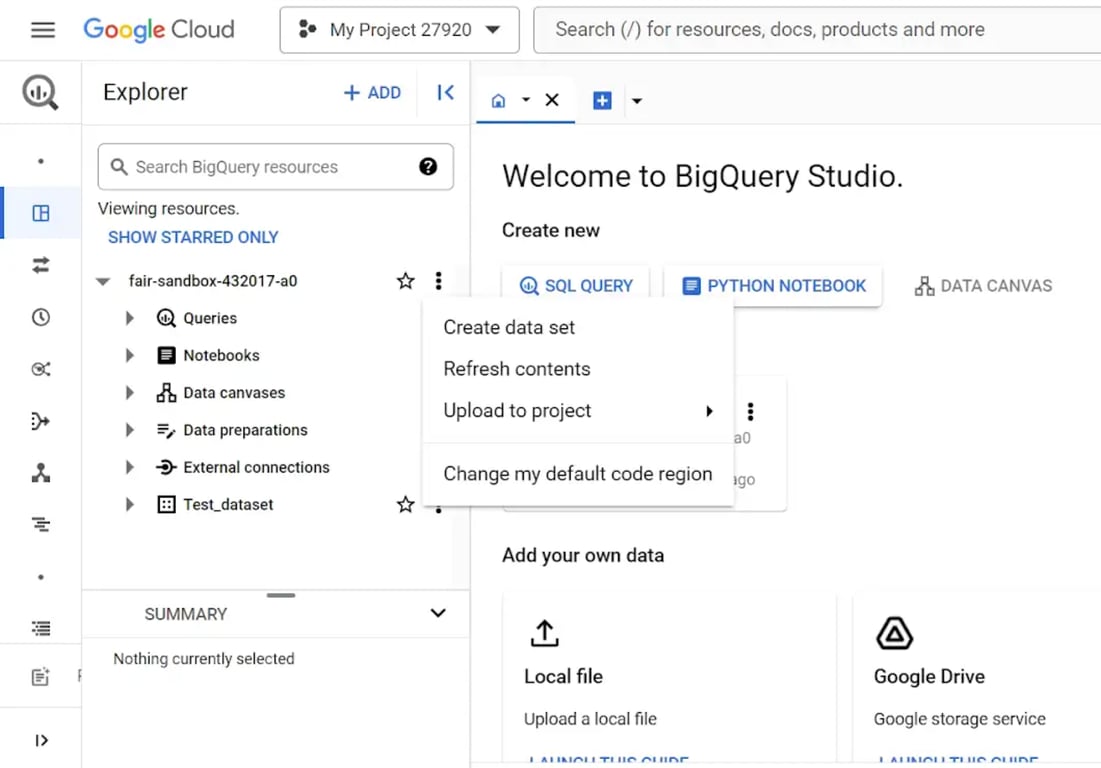Open data transfers arrows sidebar icon

[x=41, y=265]
